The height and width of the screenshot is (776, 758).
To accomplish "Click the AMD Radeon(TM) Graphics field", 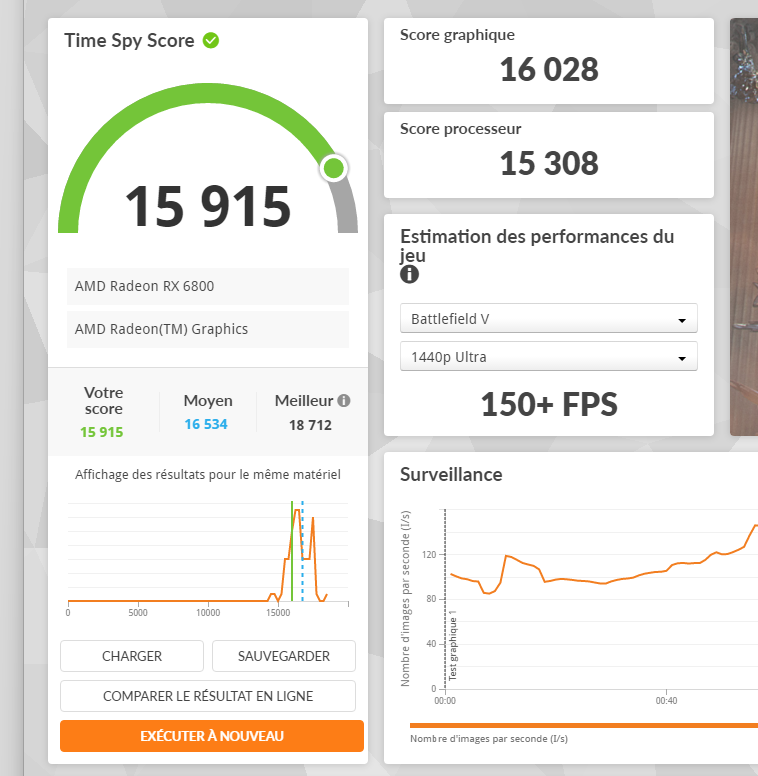I will [x=208, y=329].
